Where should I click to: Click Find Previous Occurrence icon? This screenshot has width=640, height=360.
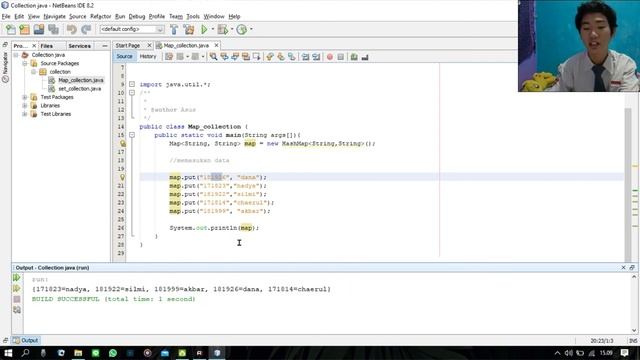[224, 57]
